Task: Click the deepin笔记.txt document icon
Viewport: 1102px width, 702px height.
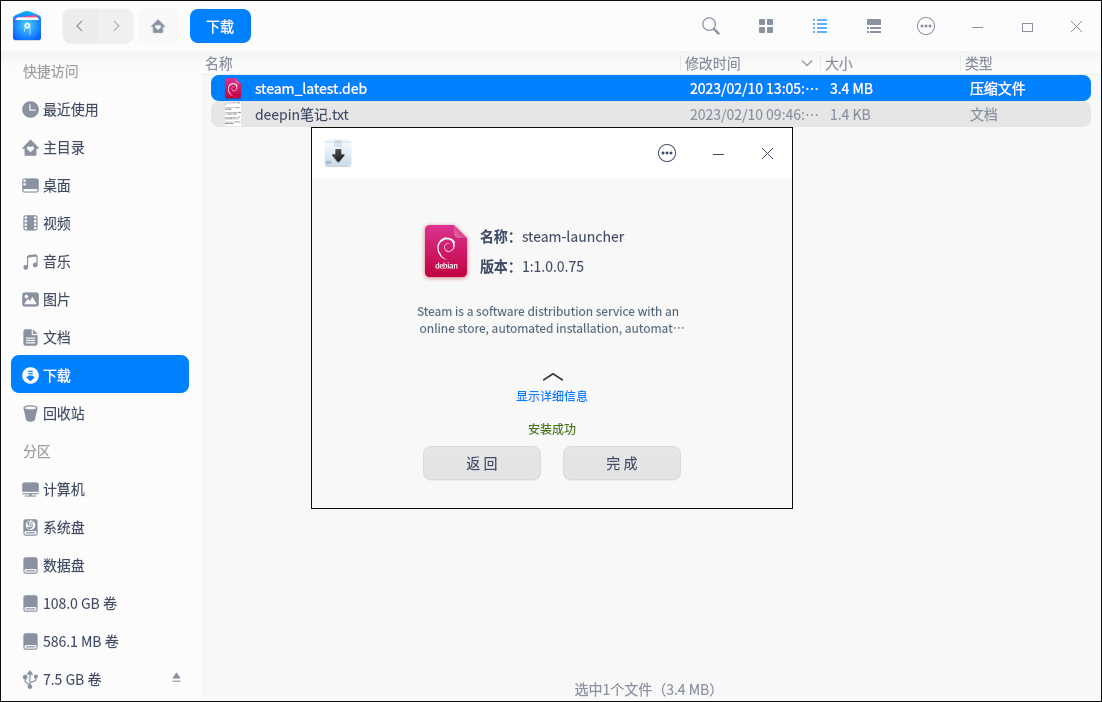Action: pos(233,115)
